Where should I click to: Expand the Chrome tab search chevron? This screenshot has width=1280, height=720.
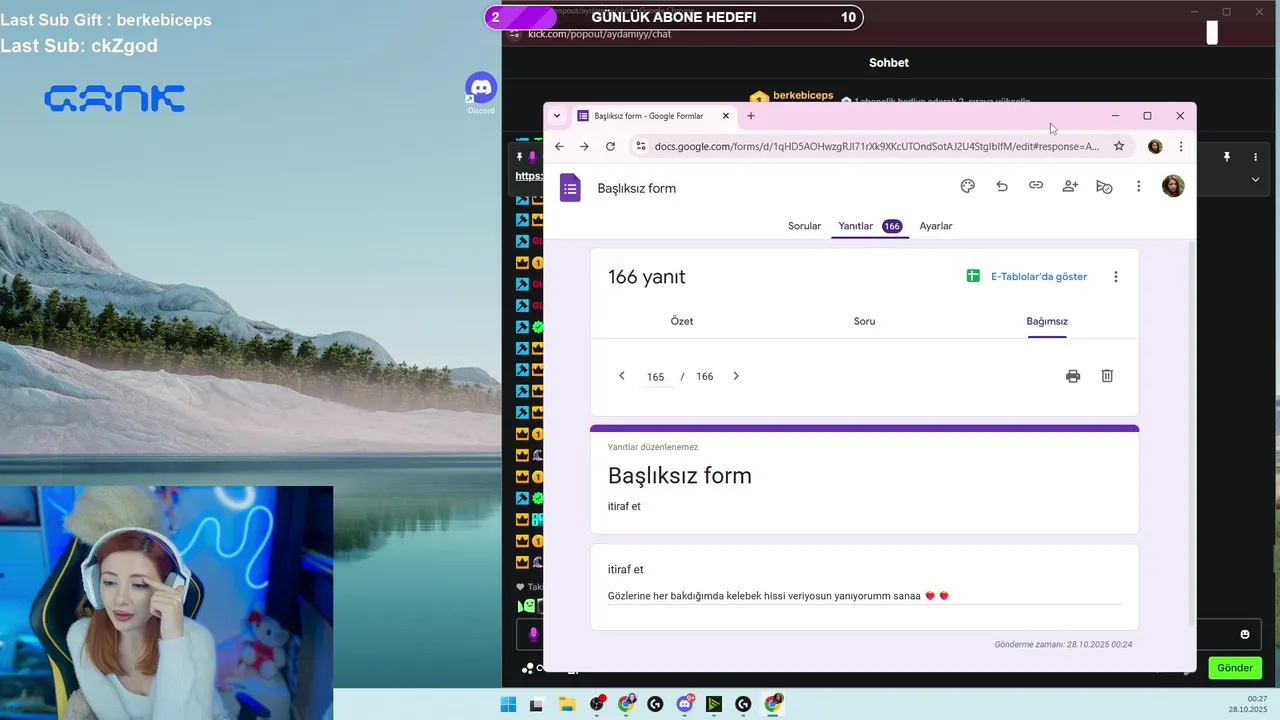tap(557, 116)
